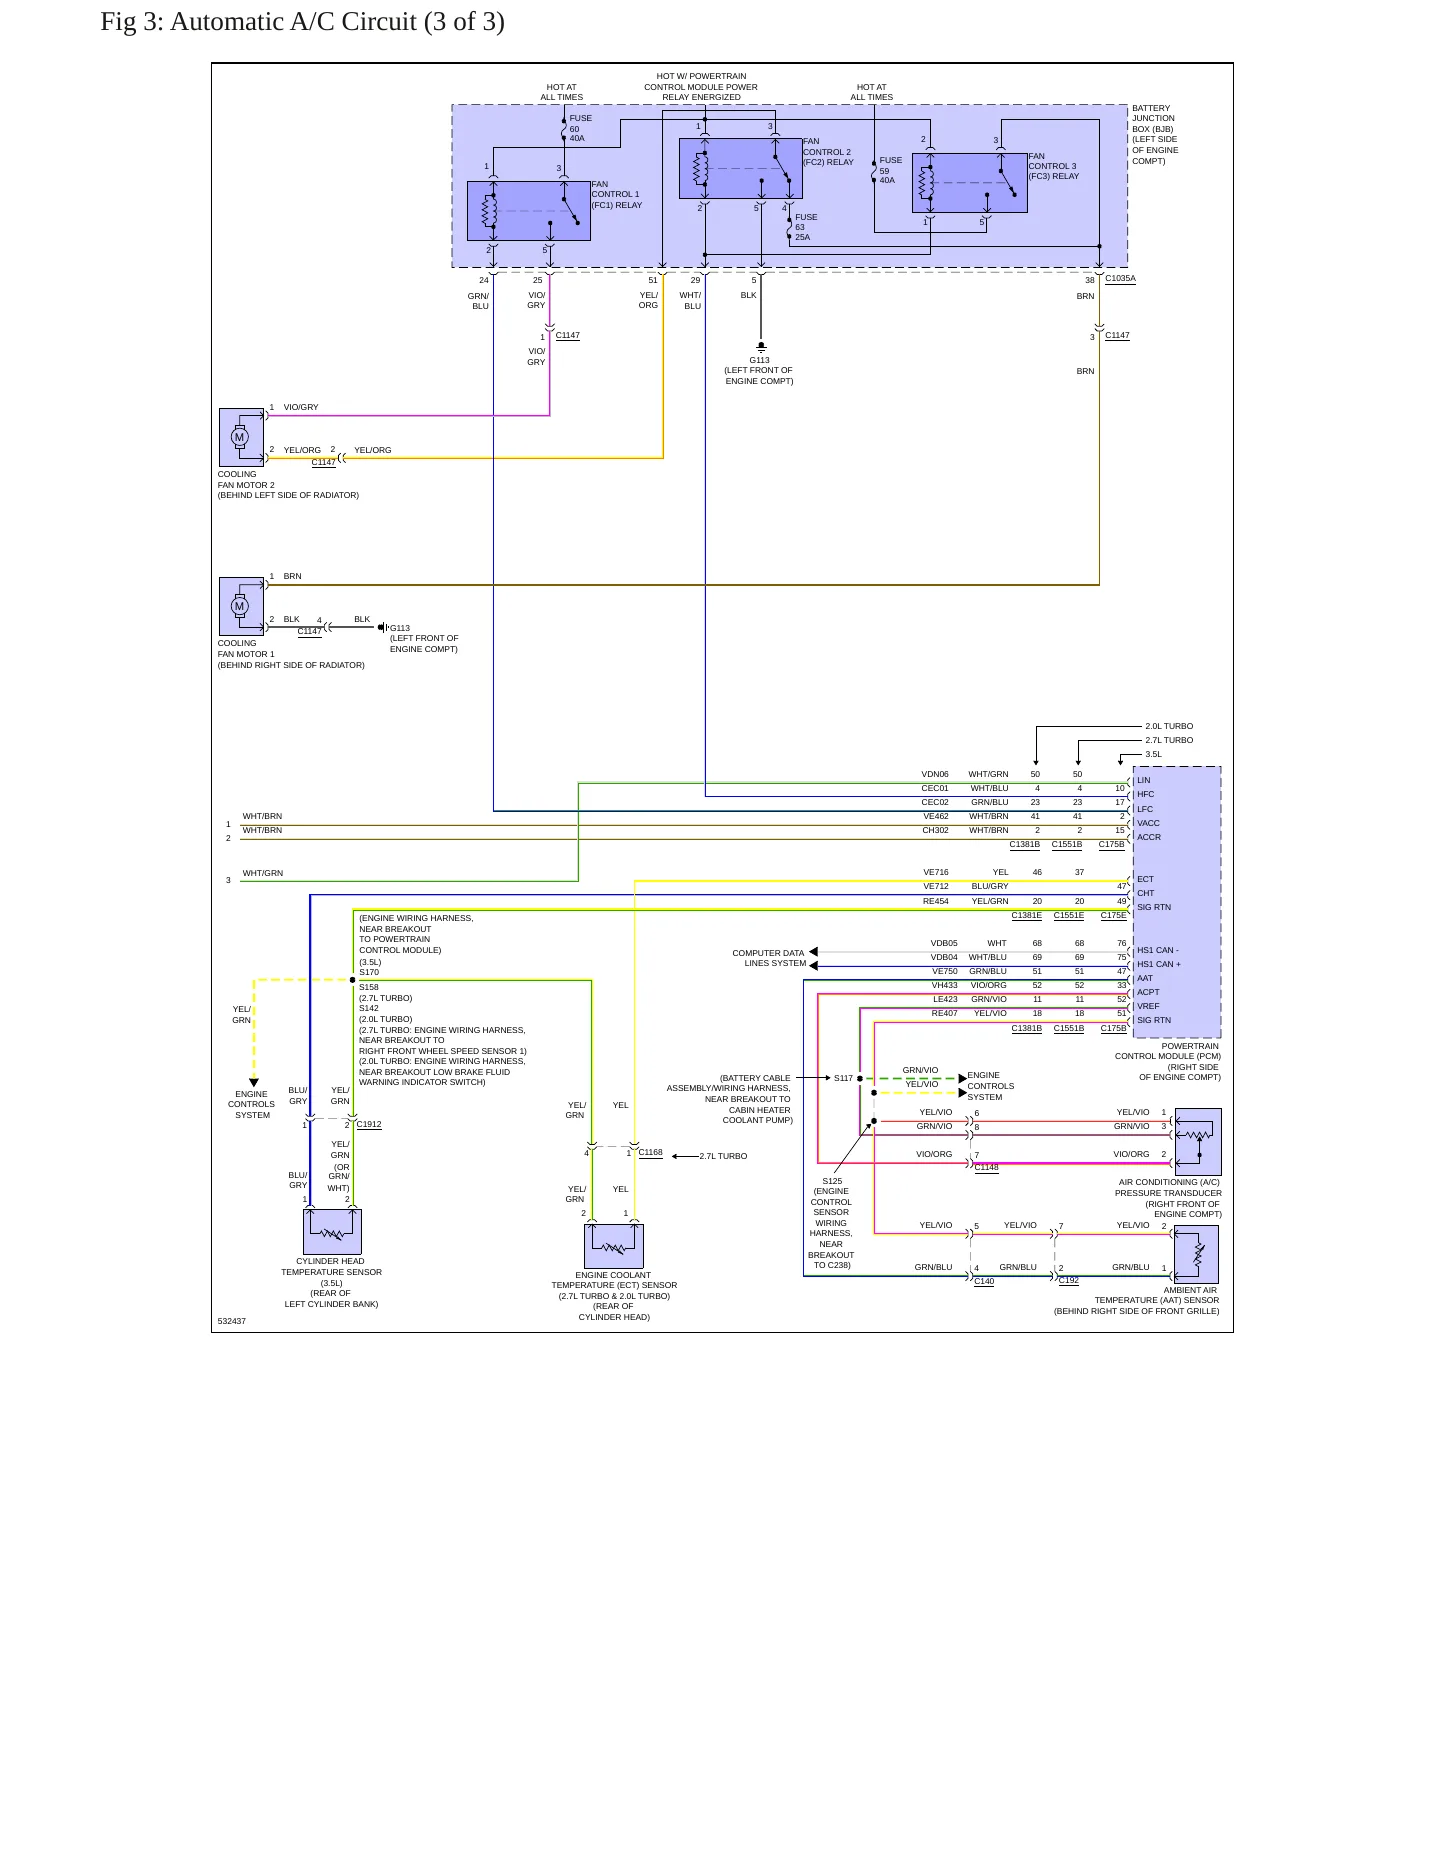1445x1870 pixels.
Task: Click the G113 ground symbol below the junction box
Action: [x=760, y=347]
